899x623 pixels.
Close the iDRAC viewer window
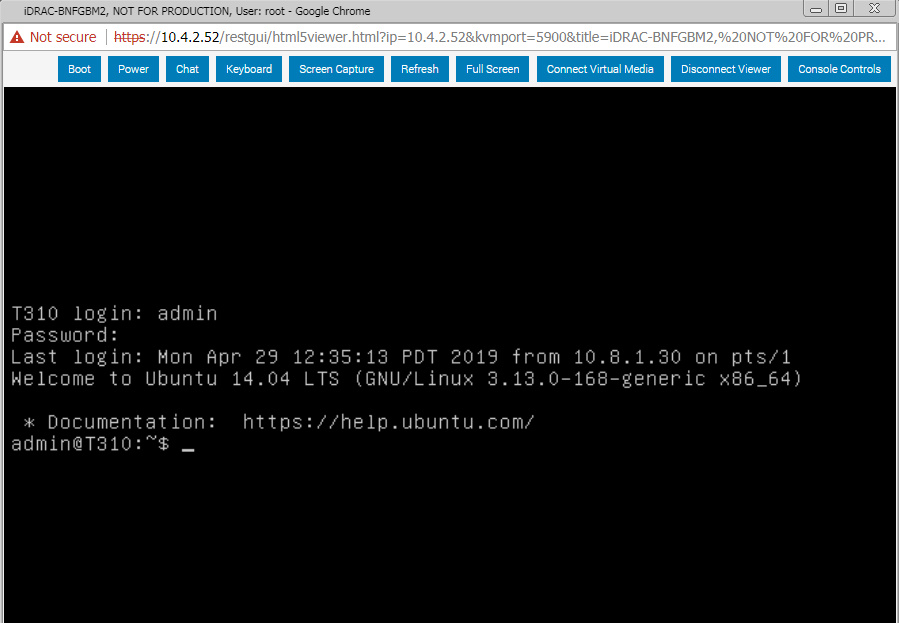[874, 9]
